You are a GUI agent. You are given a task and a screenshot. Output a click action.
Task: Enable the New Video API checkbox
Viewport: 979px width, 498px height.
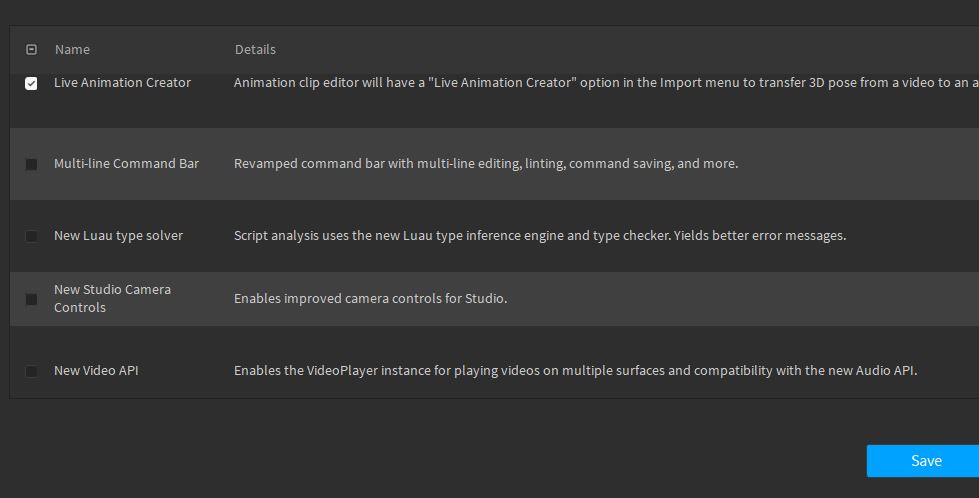pos(31,371)
